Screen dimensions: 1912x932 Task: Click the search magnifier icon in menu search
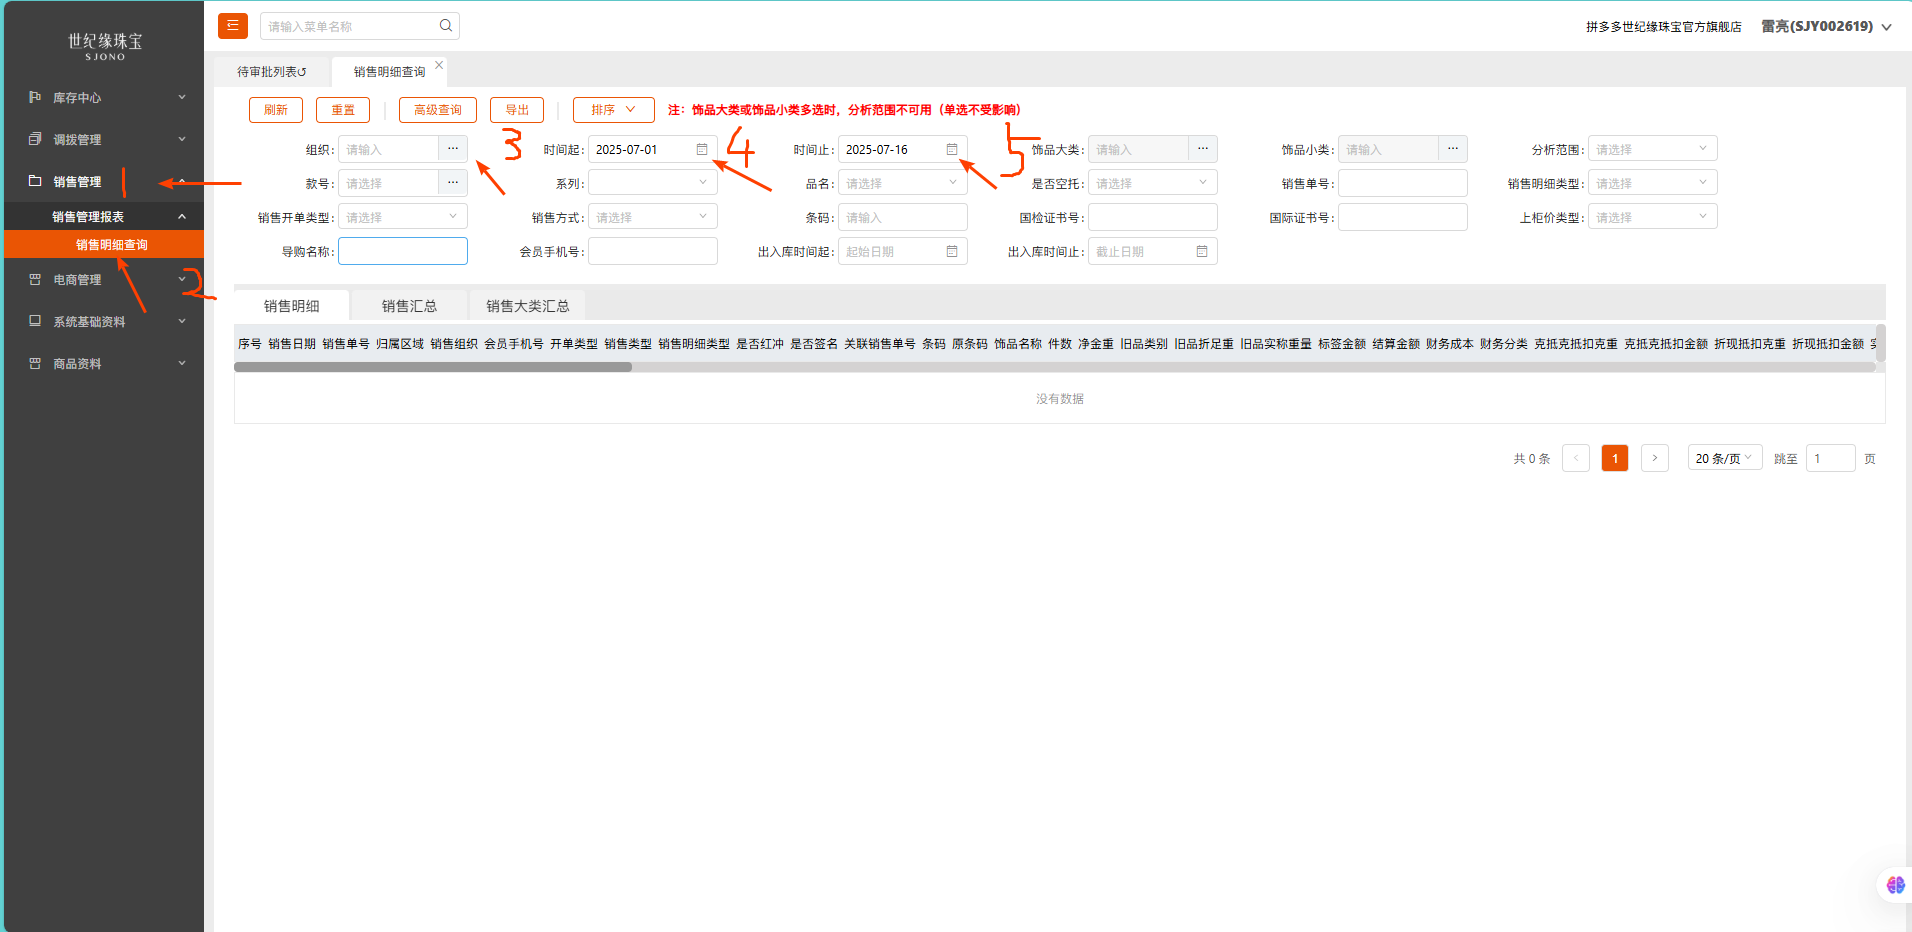[x=446, y=26]
